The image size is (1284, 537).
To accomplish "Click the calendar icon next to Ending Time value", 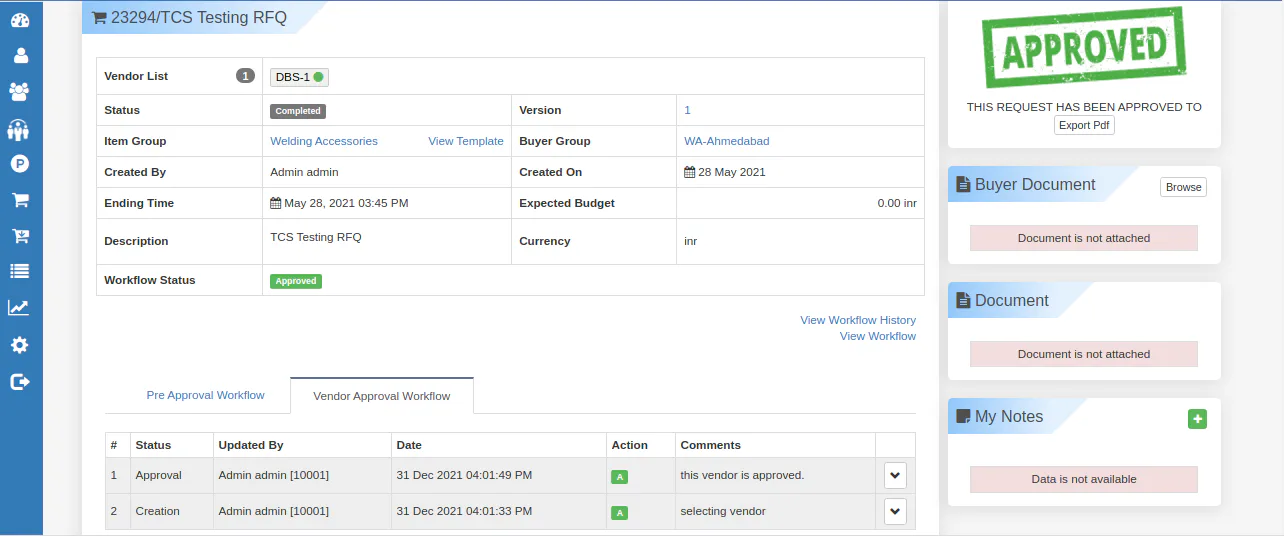I will coord(276,203).
